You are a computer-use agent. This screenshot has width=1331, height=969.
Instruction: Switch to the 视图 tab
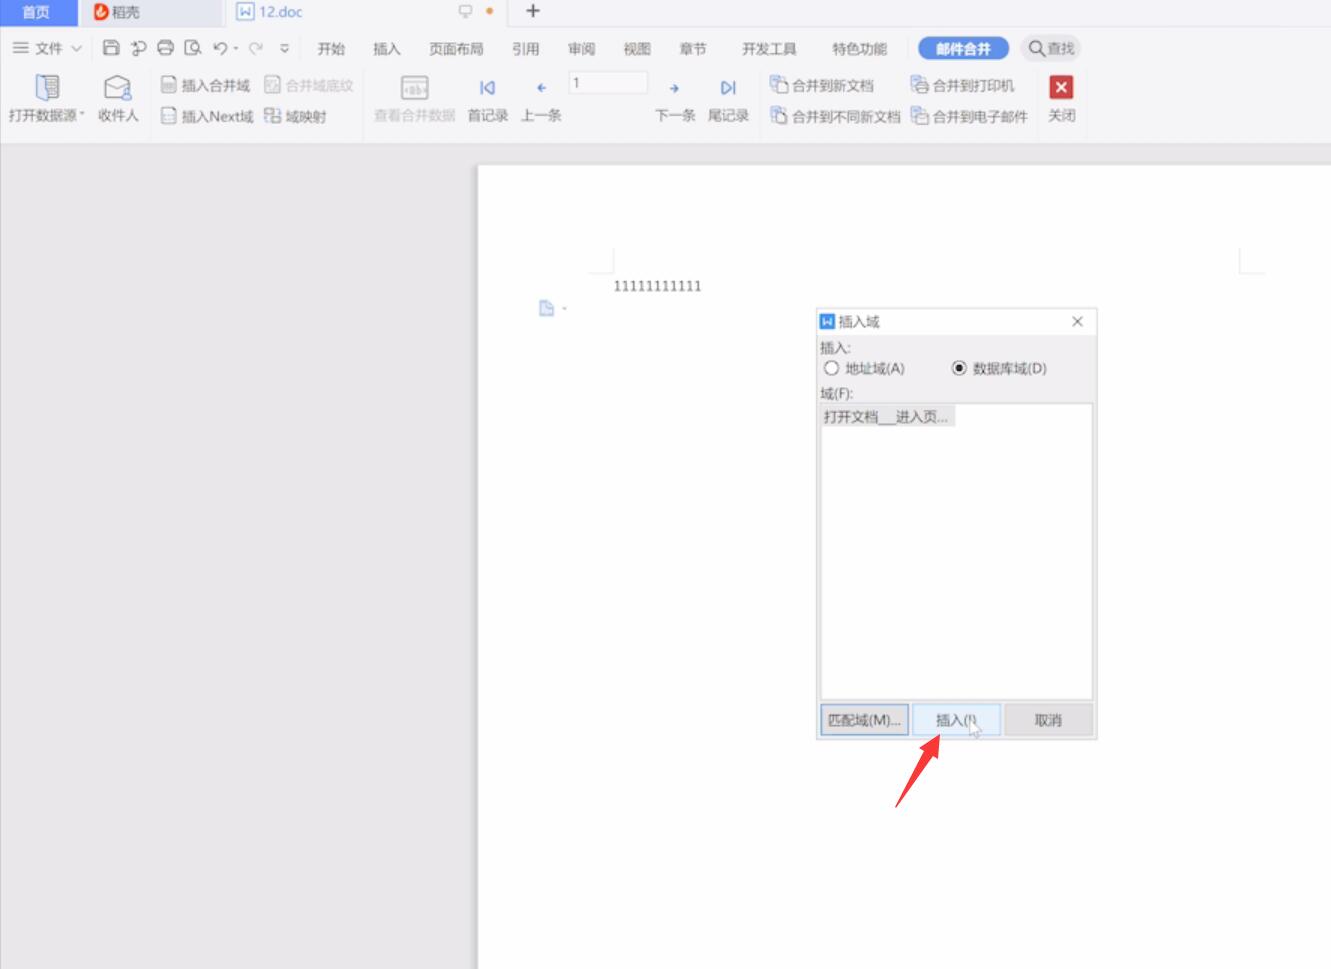click(637, 48)
